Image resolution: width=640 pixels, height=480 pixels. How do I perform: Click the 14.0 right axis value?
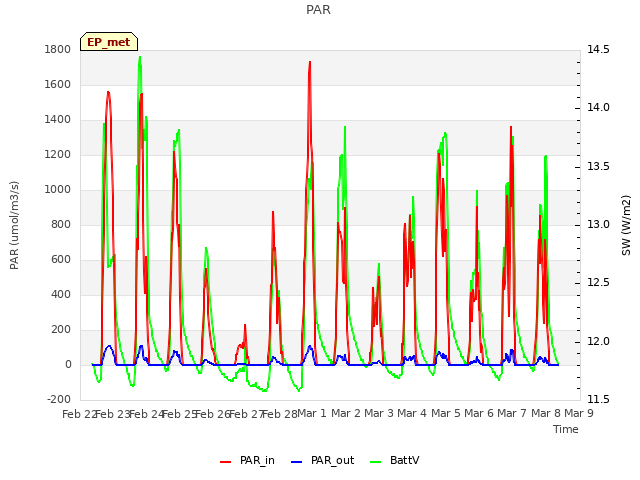point(598,108)
